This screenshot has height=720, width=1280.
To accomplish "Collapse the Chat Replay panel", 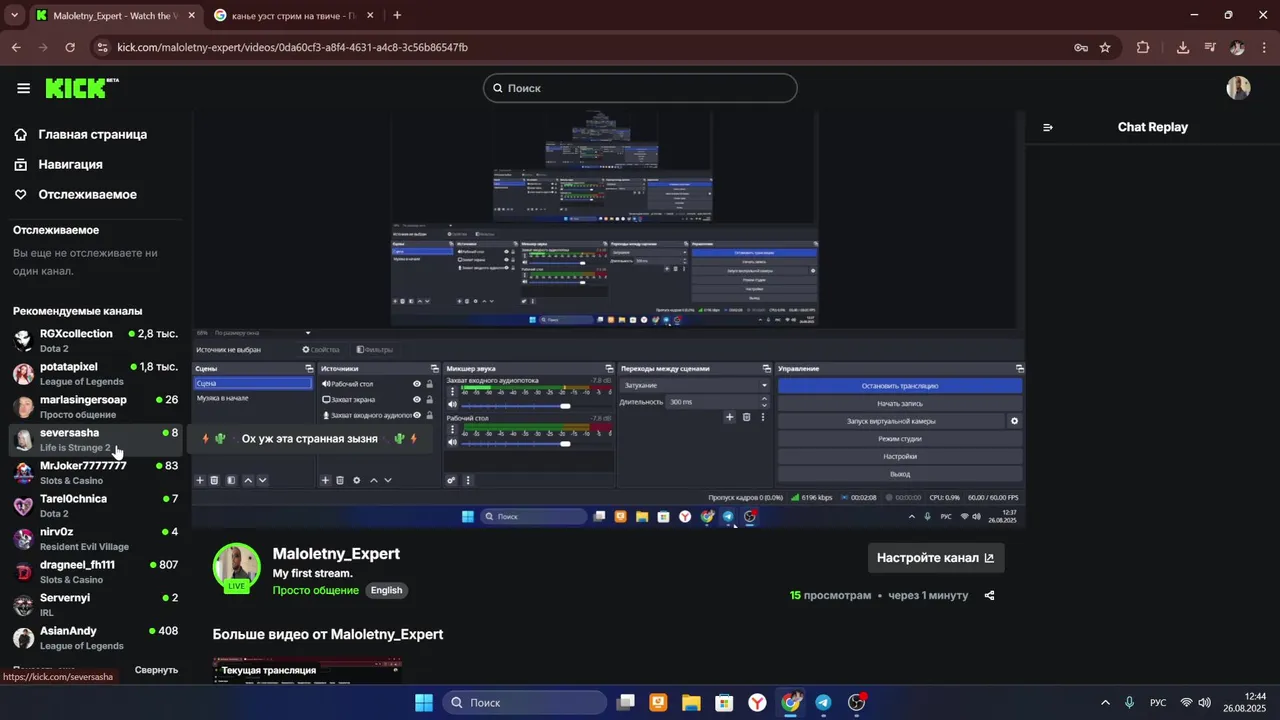I will [x=1048, y=127].
